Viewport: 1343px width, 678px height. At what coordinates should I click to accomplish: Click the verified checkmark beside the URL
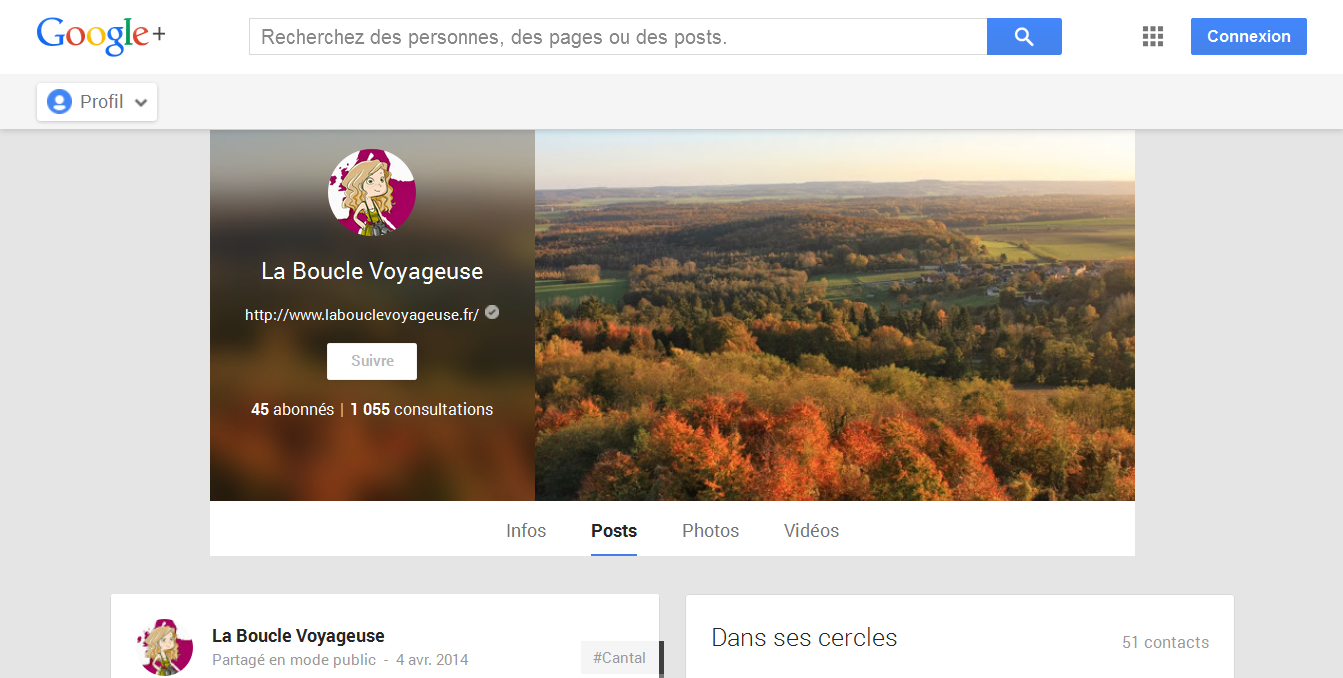pyautogui.click(x=492, y=313)
